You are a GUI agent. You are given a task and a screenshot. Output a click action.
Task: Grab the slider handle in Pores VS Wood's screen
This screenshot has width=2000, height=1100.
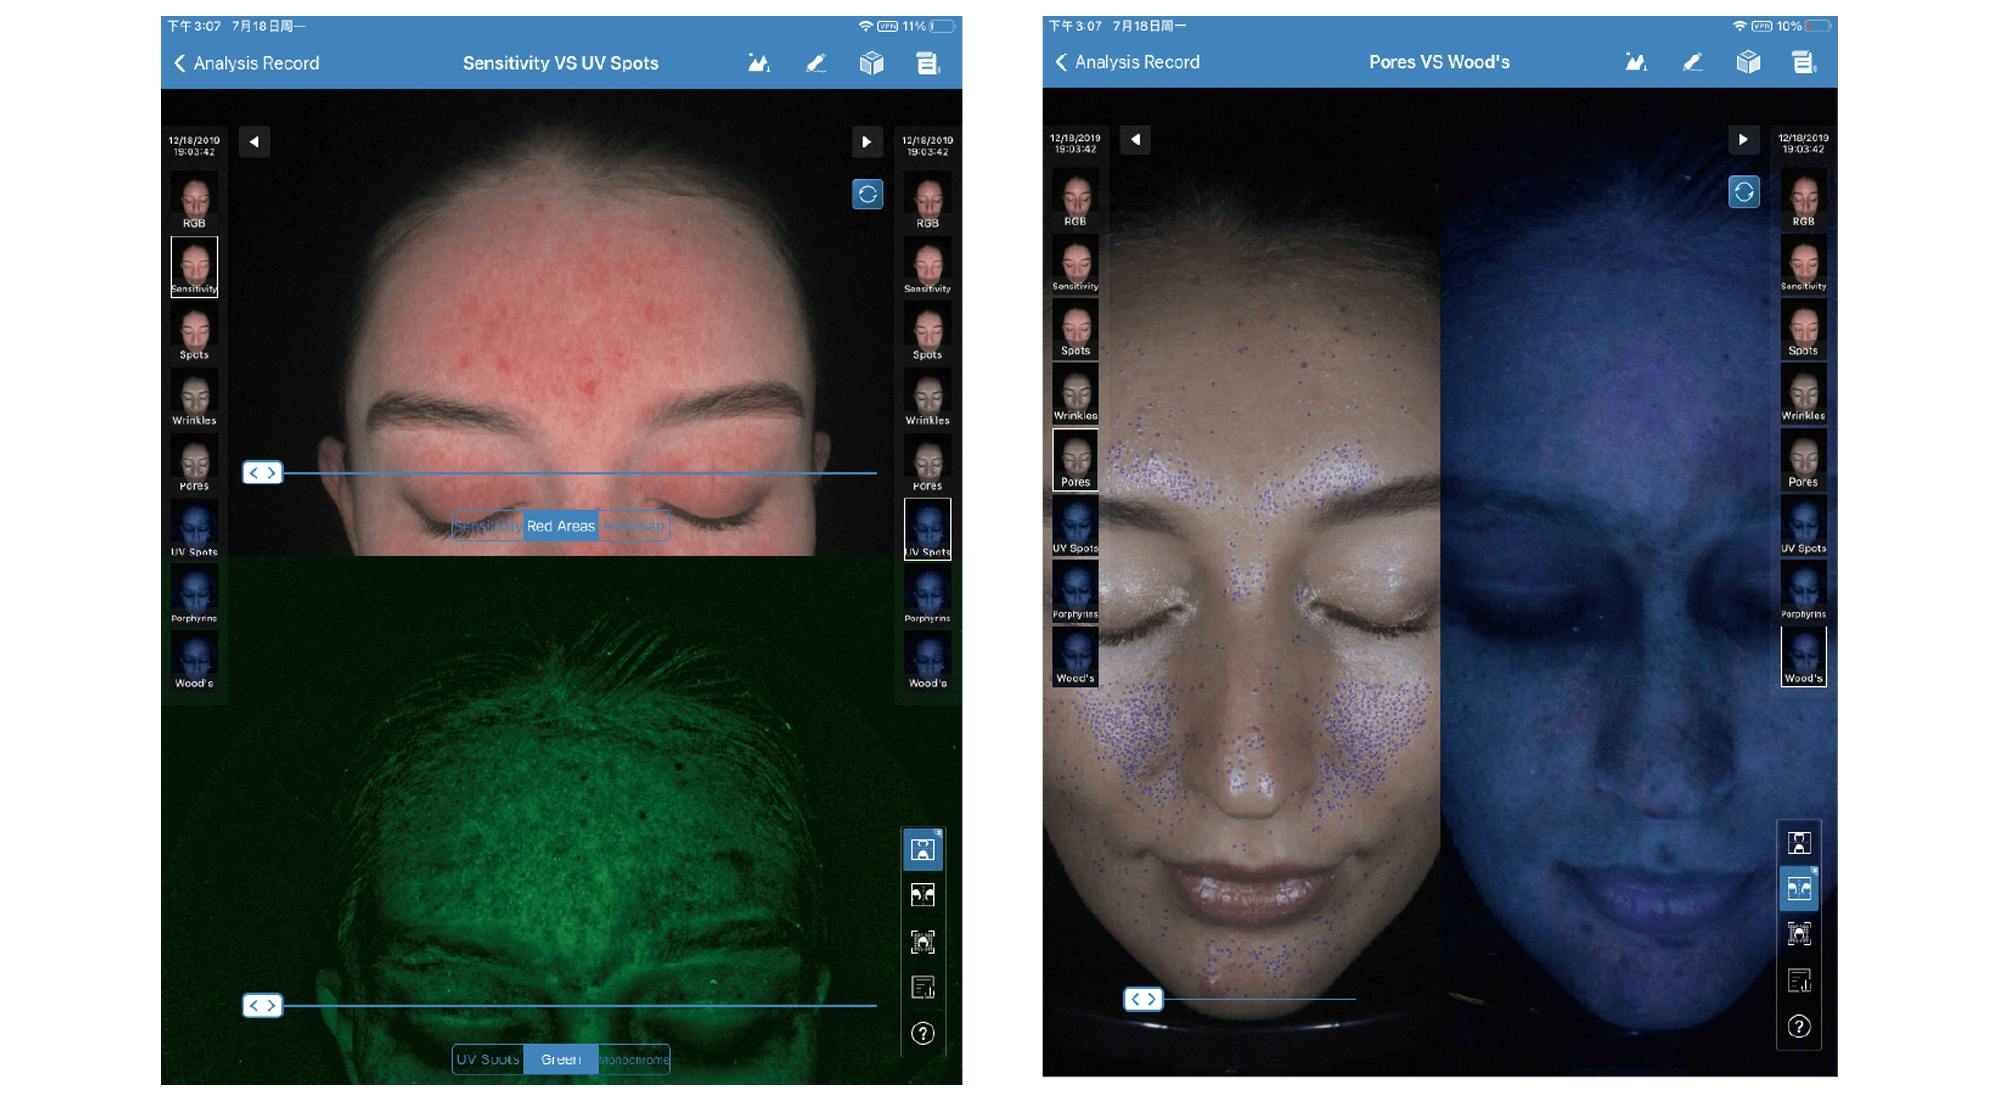point(1143,999)
